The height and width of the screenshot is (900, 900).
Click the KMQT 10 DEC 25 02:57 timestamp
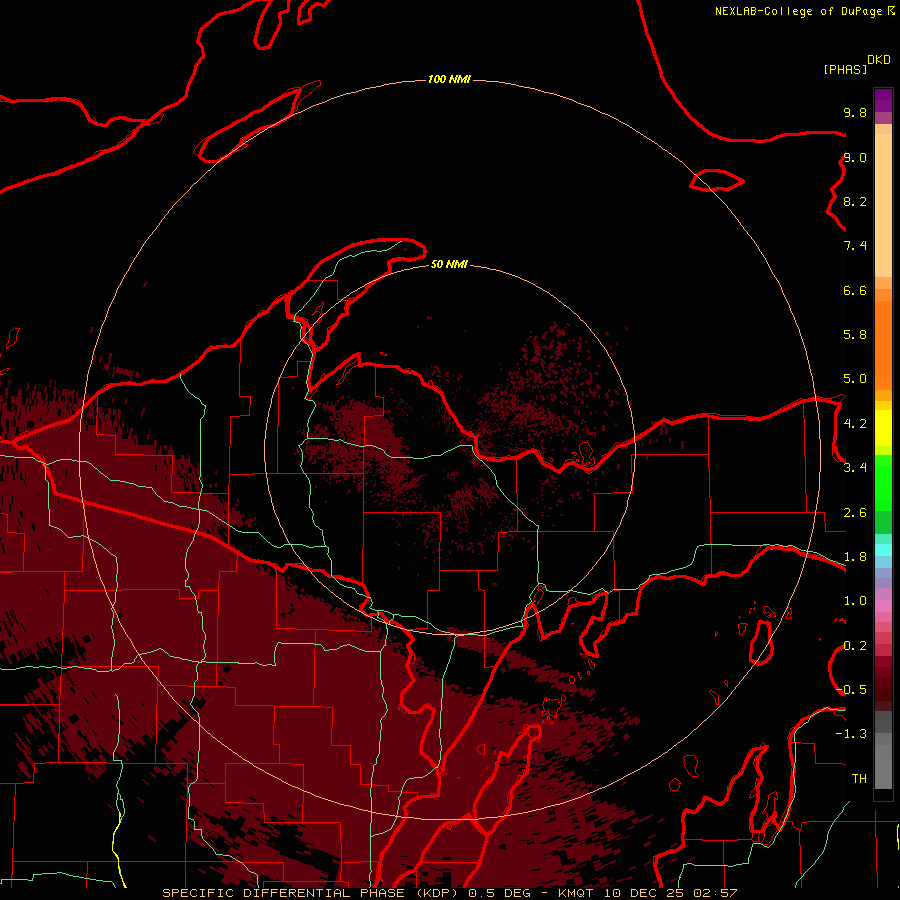pyautogui.click(x=647, y=893)
